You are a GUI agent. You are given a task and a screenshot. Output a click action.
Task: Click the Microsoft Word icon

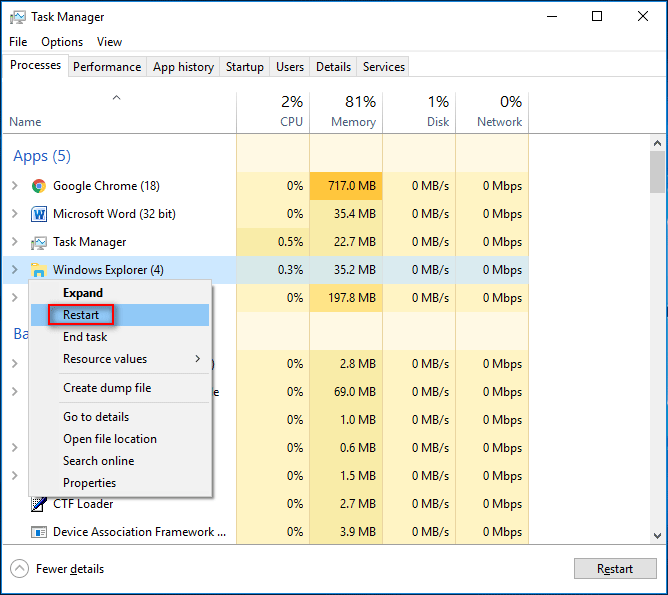(39, 214)
